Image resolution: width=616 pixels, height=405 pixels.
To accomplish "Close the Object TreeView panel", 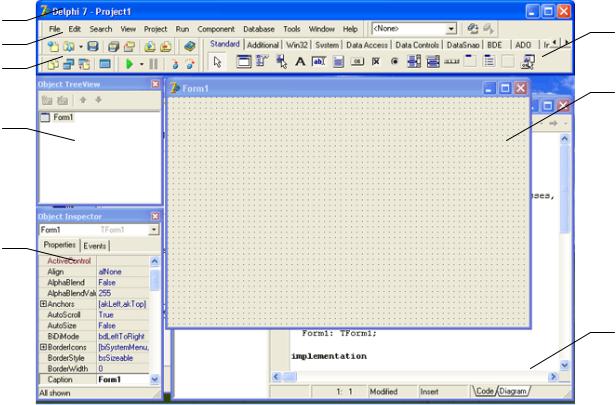I will point(155,84).
